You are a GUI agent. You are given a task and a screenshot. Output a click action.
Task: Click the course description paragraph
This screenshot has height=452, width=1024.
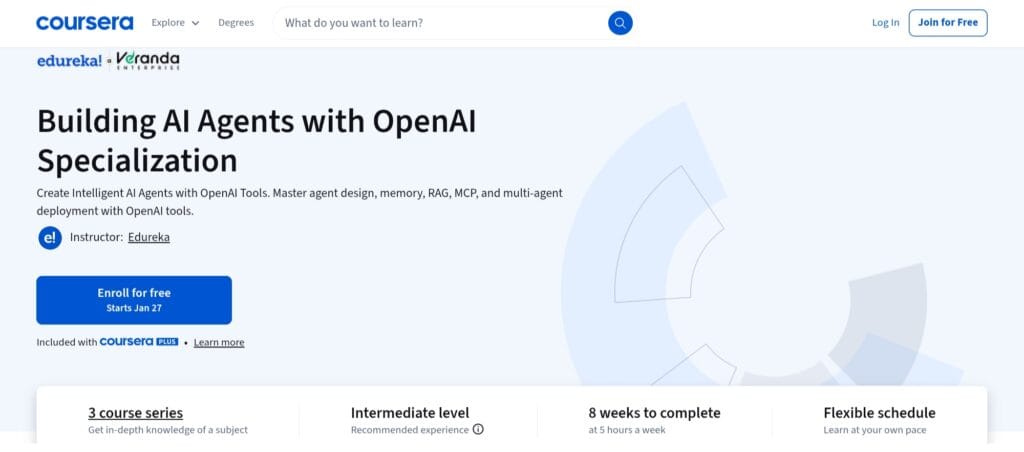(x=300, y=202)
